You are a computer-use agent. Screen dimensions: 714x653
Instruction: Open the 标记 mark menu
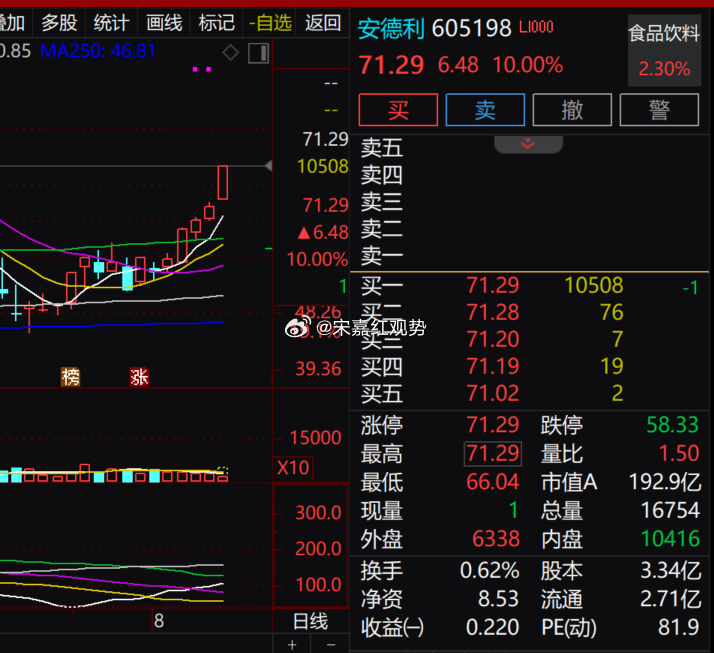(216, 22)
